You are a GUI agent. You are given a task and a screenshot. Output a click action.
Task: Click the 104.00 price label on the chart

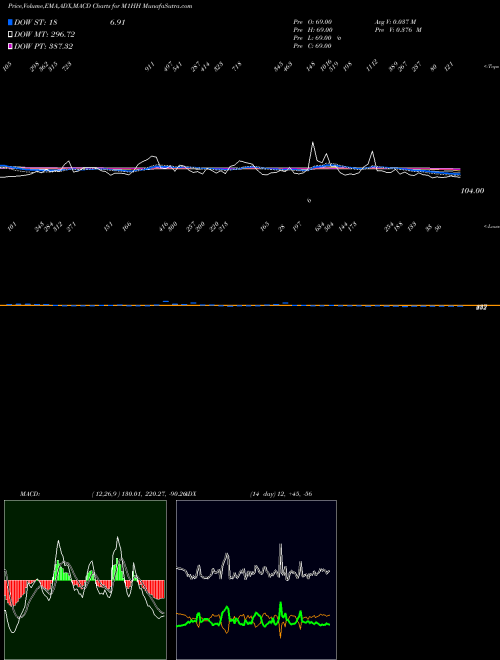tap(472, 191)
